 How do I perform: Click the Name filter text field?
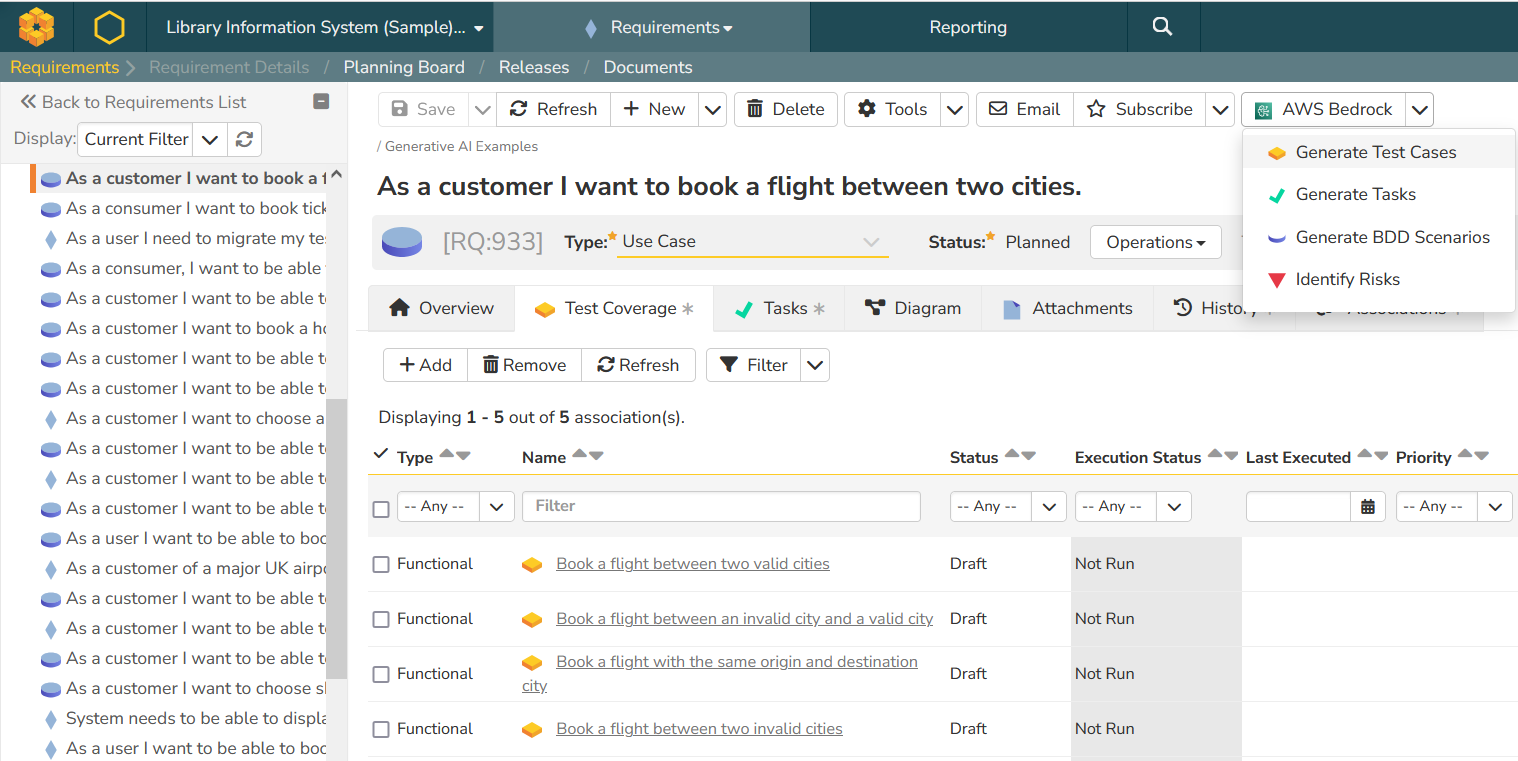(720, 507)
